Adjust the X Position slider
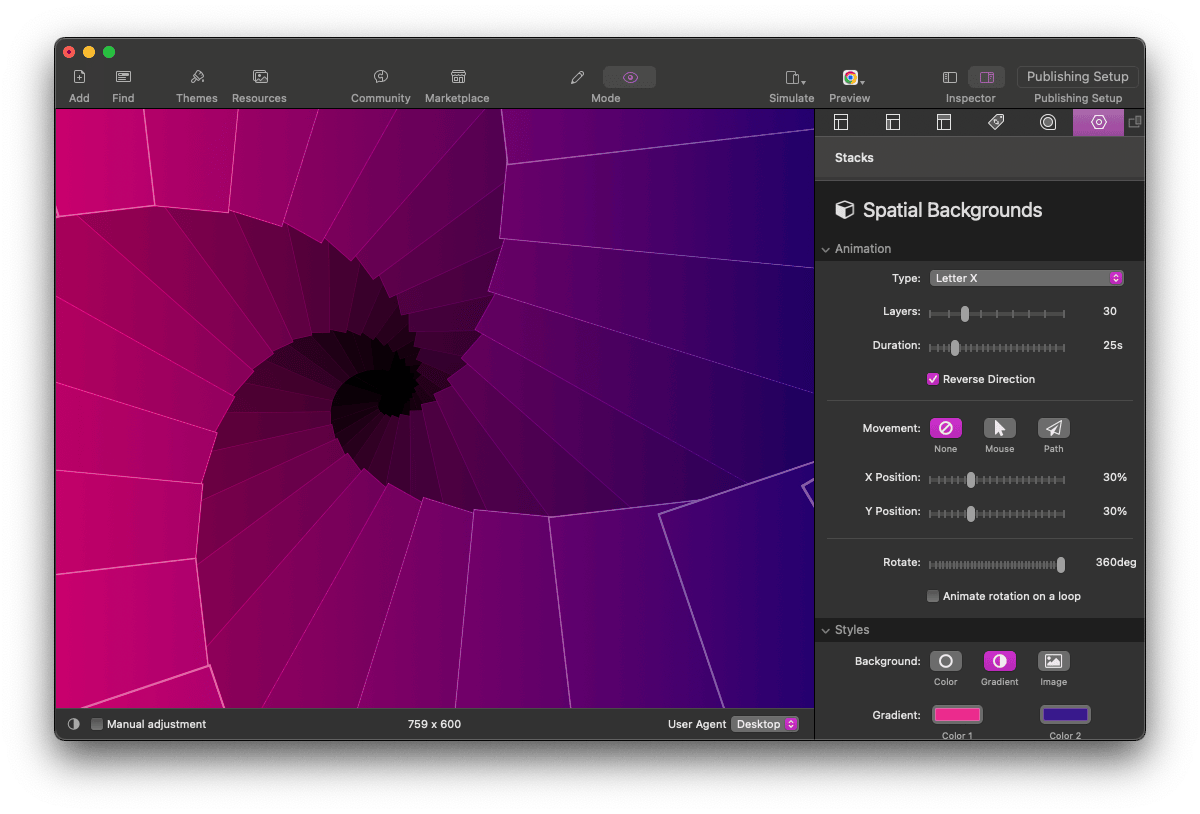1200x814 pixels. tap(997, 479)
